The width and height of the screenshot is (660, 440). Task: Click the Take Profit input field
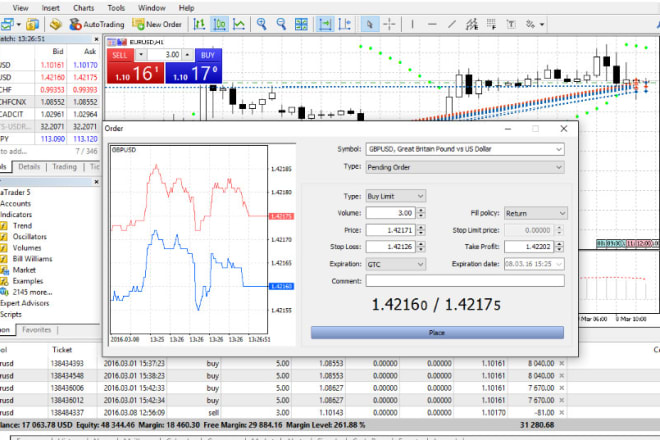pos(530,247)
